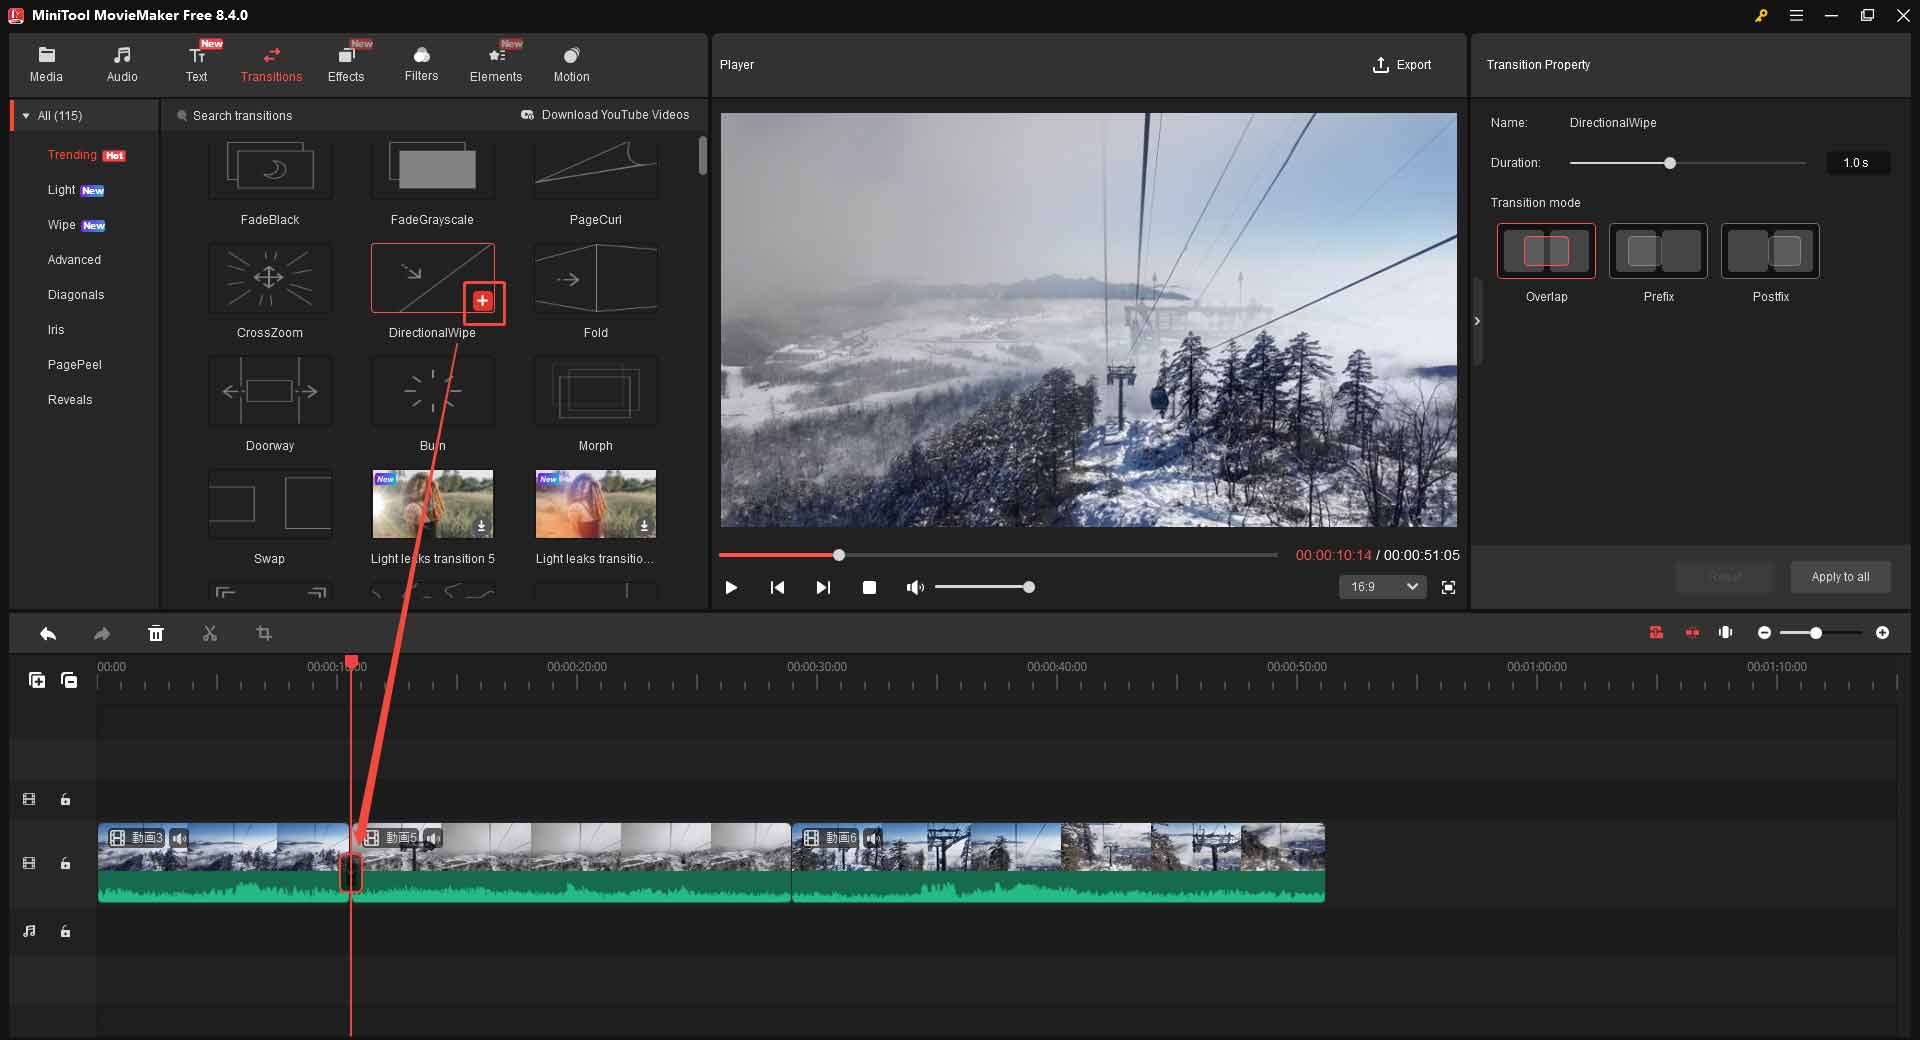Mute the 動画3 clip speaker icon
This screenshot has width=1920, height=1040.
coord(180,840)
